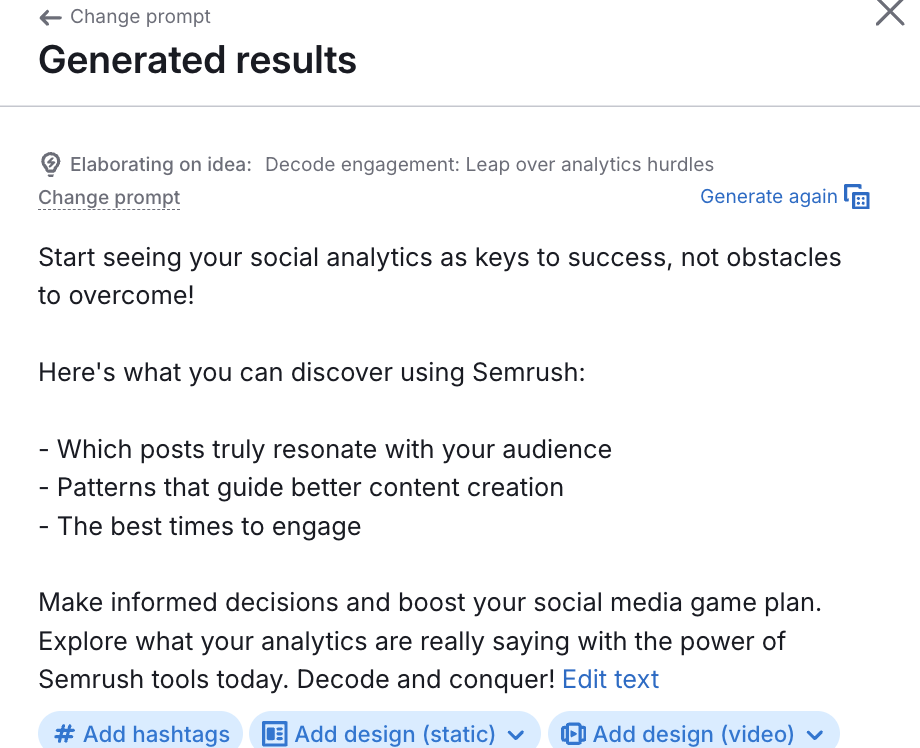Viewport: 920px width, 748px height.
Task: Click the bullet line about best times to engage
Action: [x=200, y=526]
